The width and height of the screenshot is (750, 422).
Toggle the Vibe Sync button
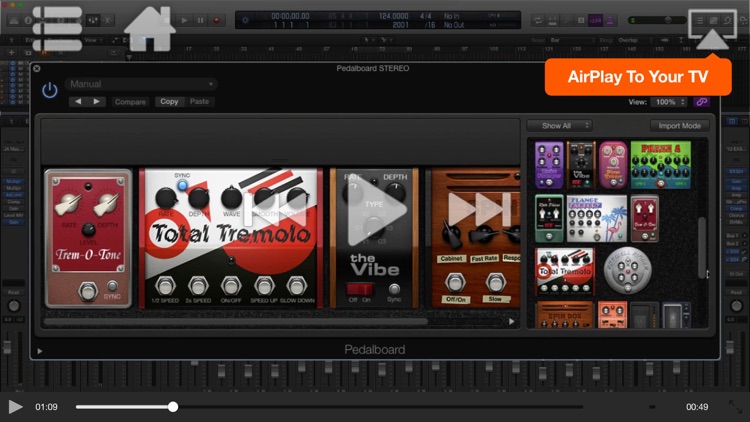[394, 289]
